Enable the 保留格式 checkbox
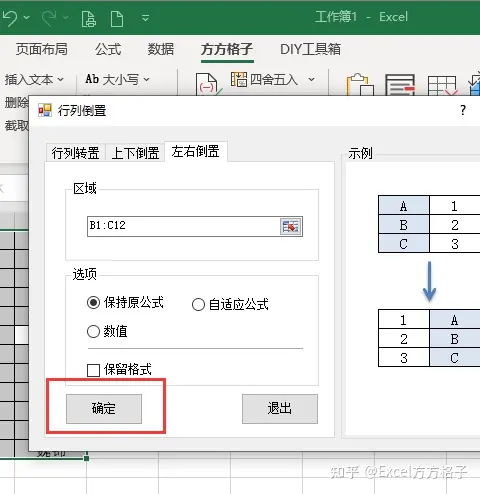 (x=93, y=370)
